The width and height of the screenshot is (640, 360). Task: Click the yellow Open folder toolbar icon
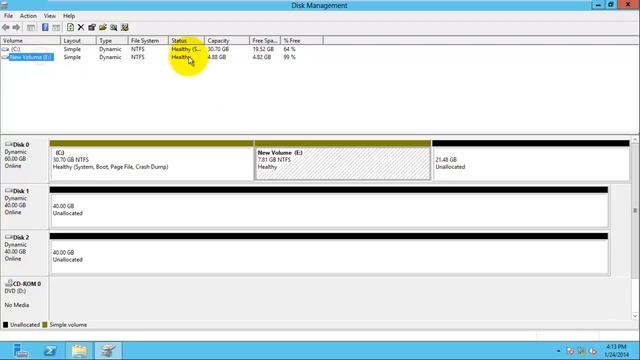click(x=103, y=27)
